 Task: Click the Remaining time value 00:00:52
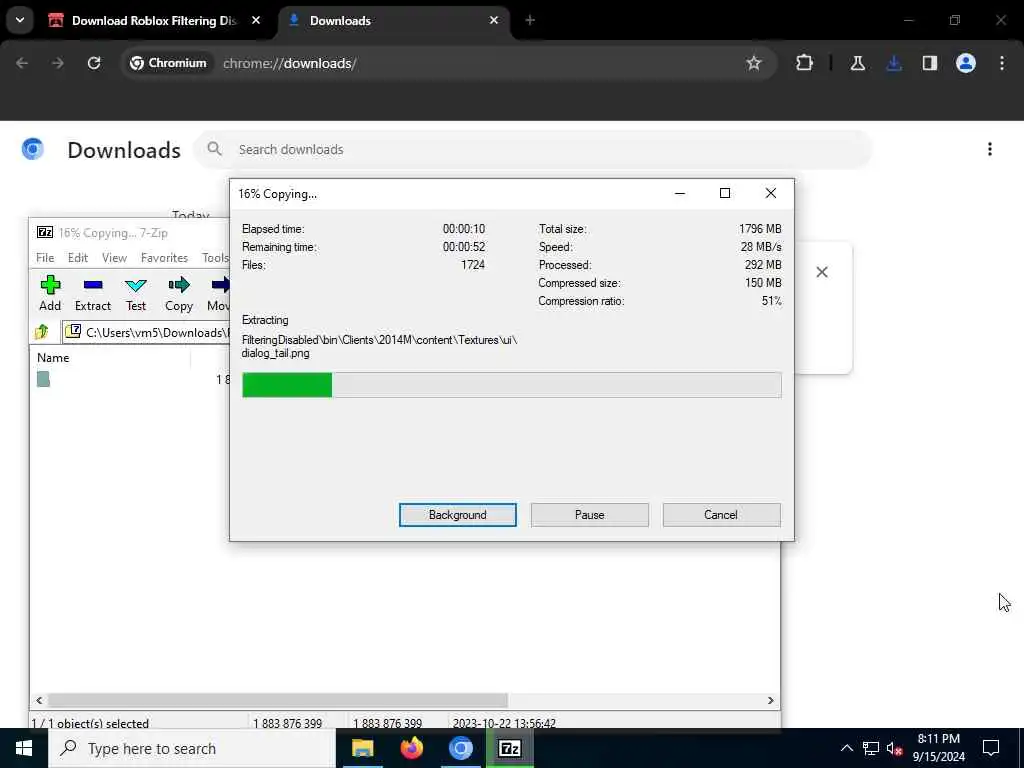pyautogui.click(x=464, y=247)
